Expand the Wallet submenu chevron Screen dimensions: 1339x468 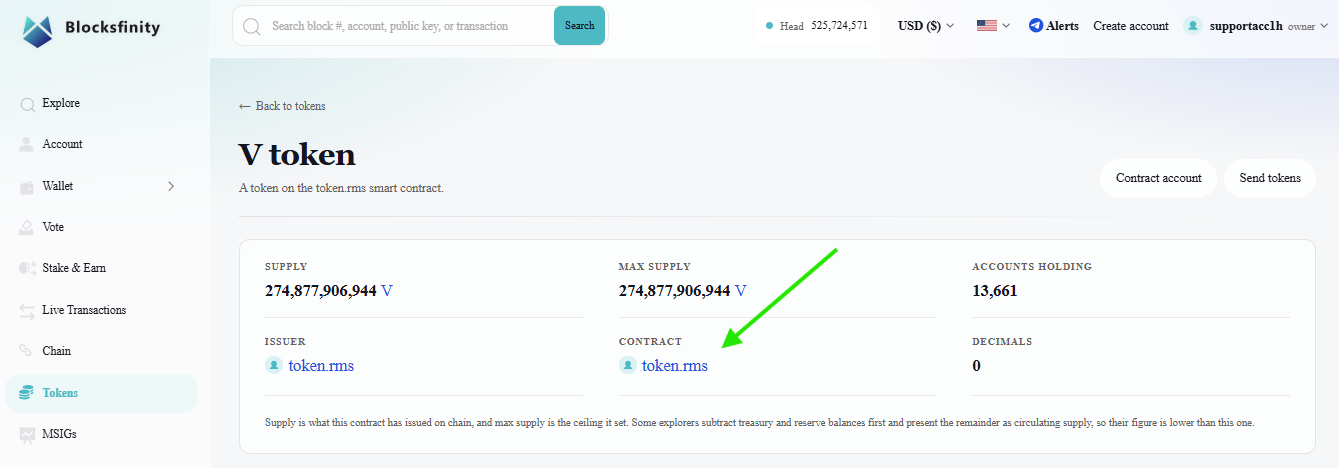(171, 186)
